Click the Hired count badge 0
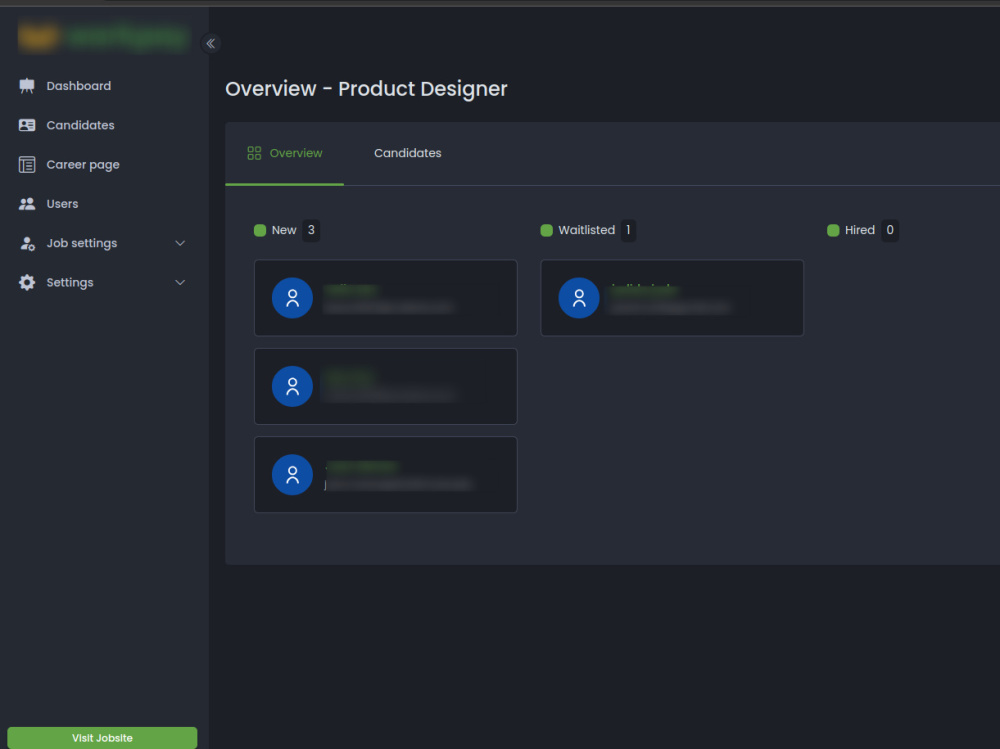Image resolution: width=1000 pixels, height=749 pixels. [x=890, y=230]
